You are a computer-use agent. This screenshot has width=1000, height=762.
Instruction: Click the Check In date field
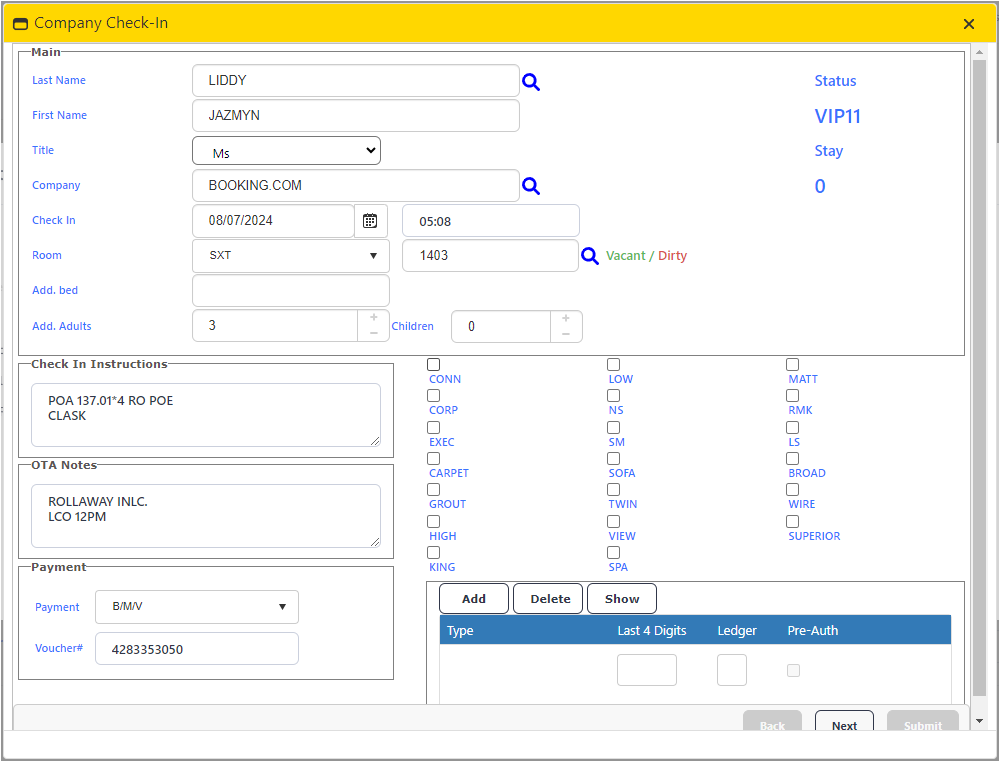[274, 221]
